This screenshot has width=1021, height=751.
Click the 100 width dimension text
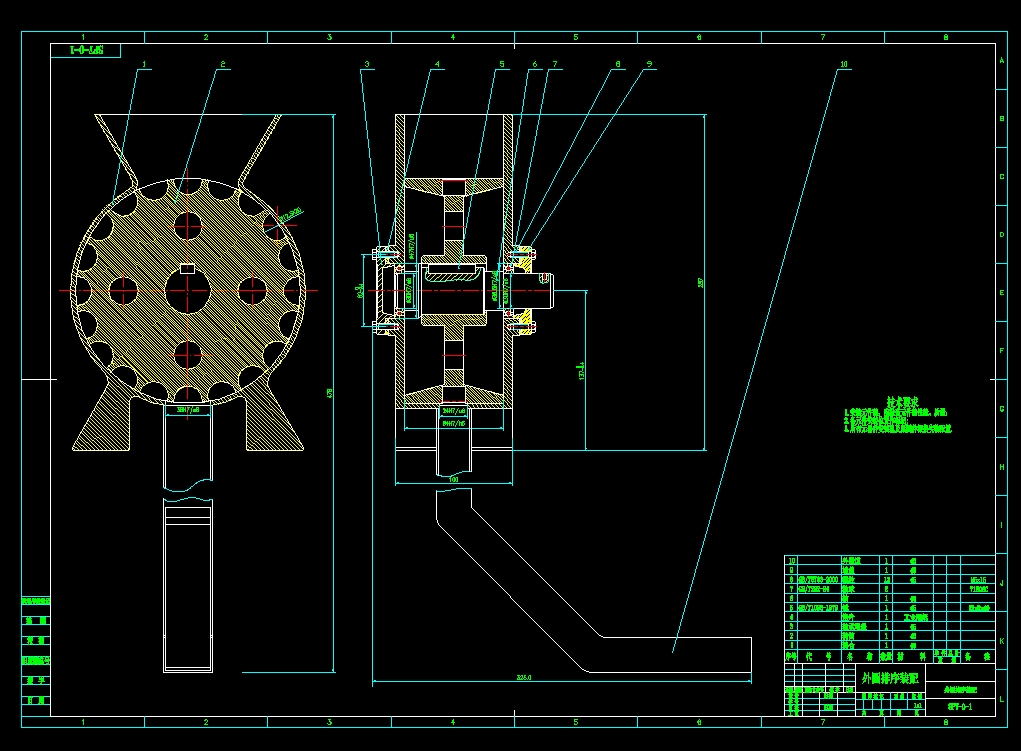tap(454, 479)
